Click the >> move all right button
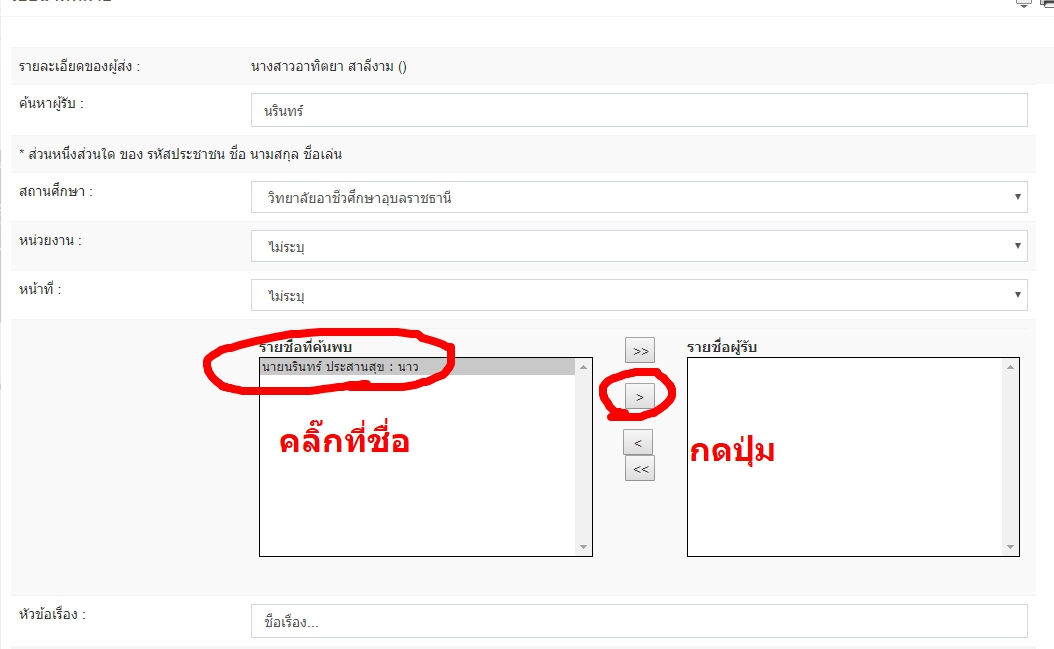The image size is (1054, 649). point(640,350)
